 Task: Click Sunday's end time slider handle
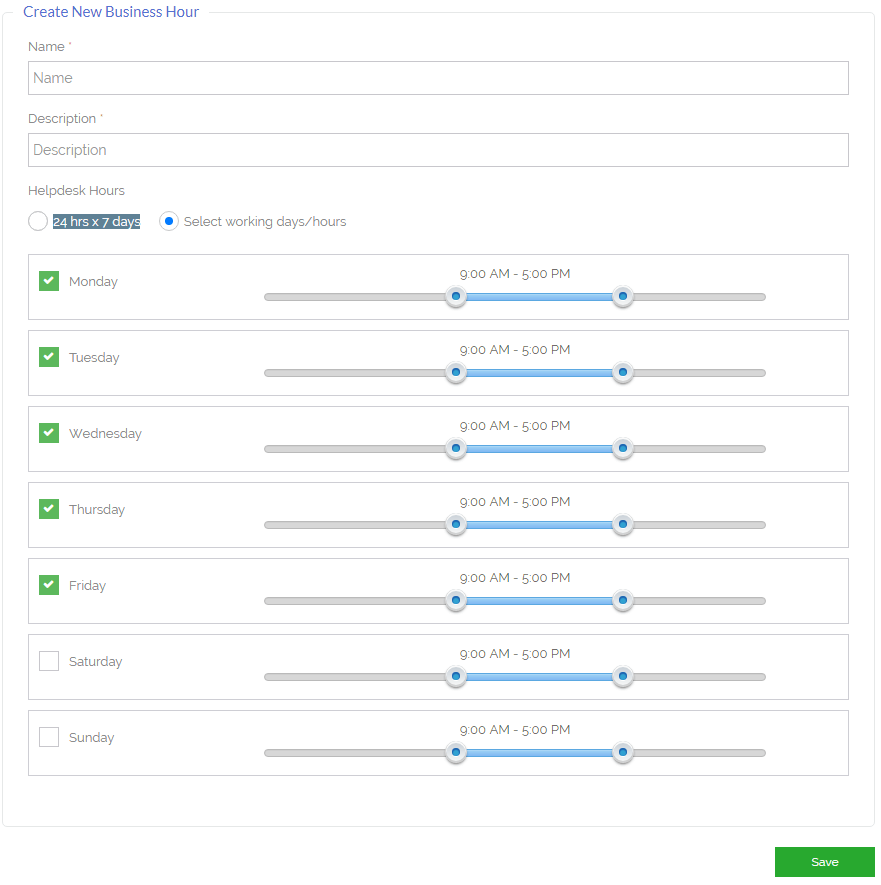pyautogui.click(x=623, y=752)
